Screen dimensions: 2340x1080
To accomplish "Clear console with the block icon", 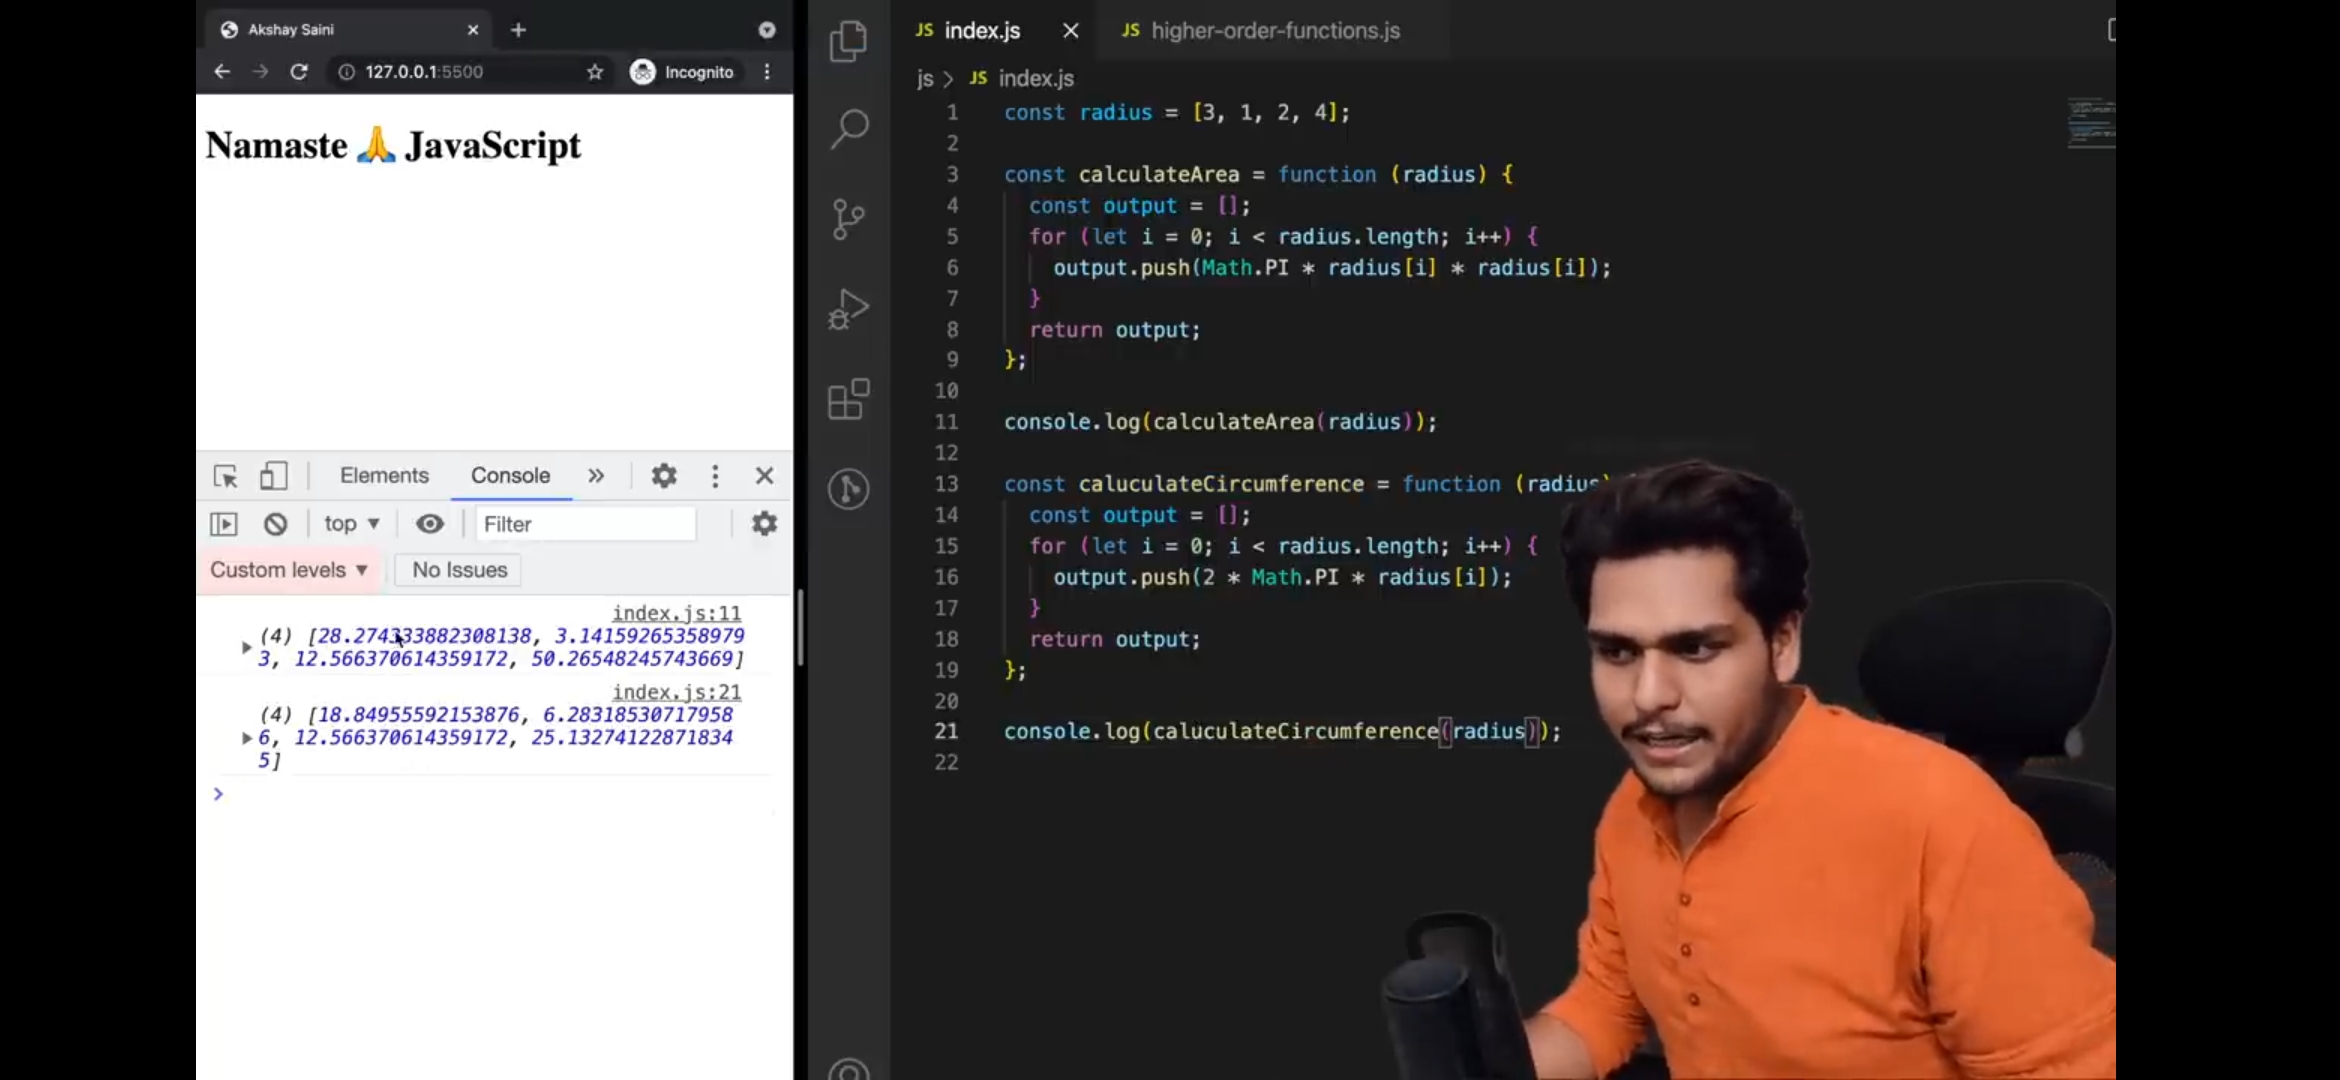I will pyautogui.click(x=275, y=524).
